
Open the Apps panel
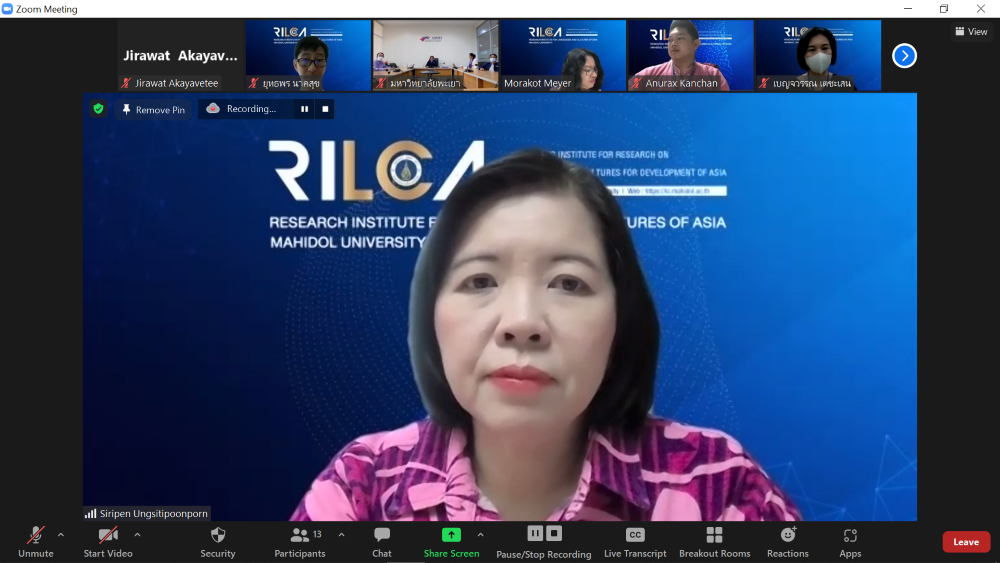pyautogui.click(x=850, y=541)
